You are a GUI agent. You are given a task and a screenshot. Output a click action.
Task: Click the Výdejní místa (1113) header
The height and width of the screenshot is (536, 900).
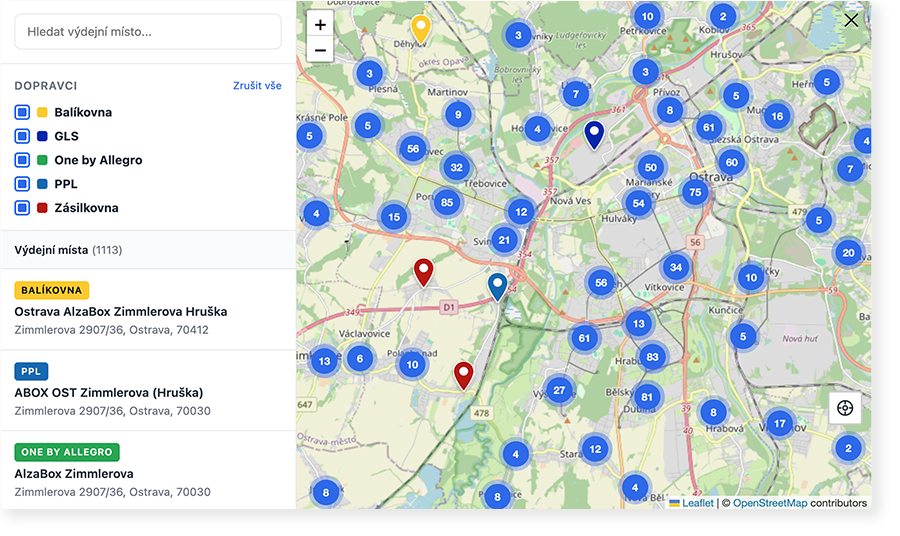(148, 250)
